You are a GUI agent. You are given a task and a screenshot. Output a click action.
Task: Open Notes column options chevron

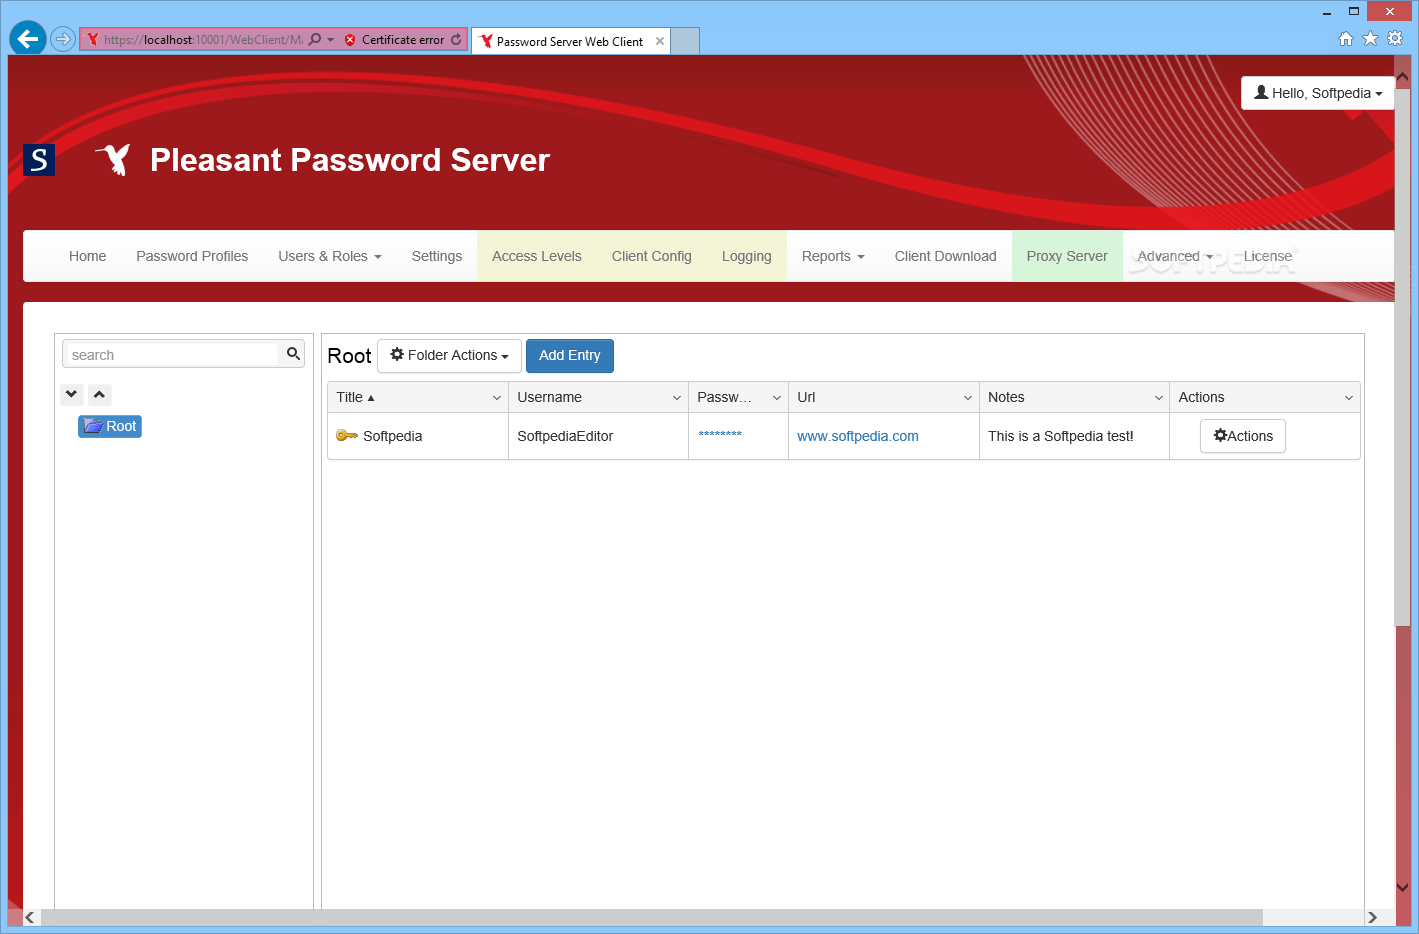[1159, 397]
